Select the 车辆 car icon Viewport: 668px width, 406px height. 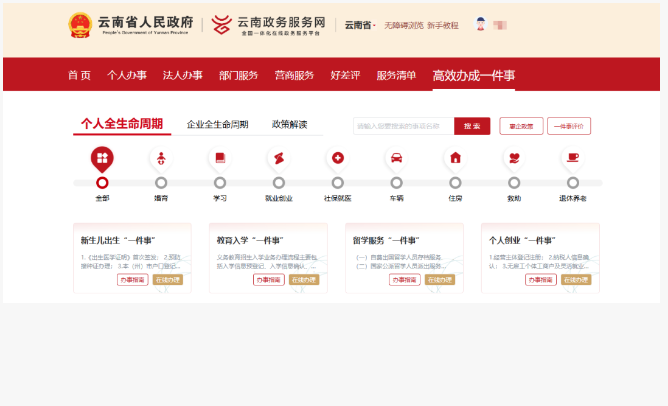pyautogui.click(x=397, y=158)
